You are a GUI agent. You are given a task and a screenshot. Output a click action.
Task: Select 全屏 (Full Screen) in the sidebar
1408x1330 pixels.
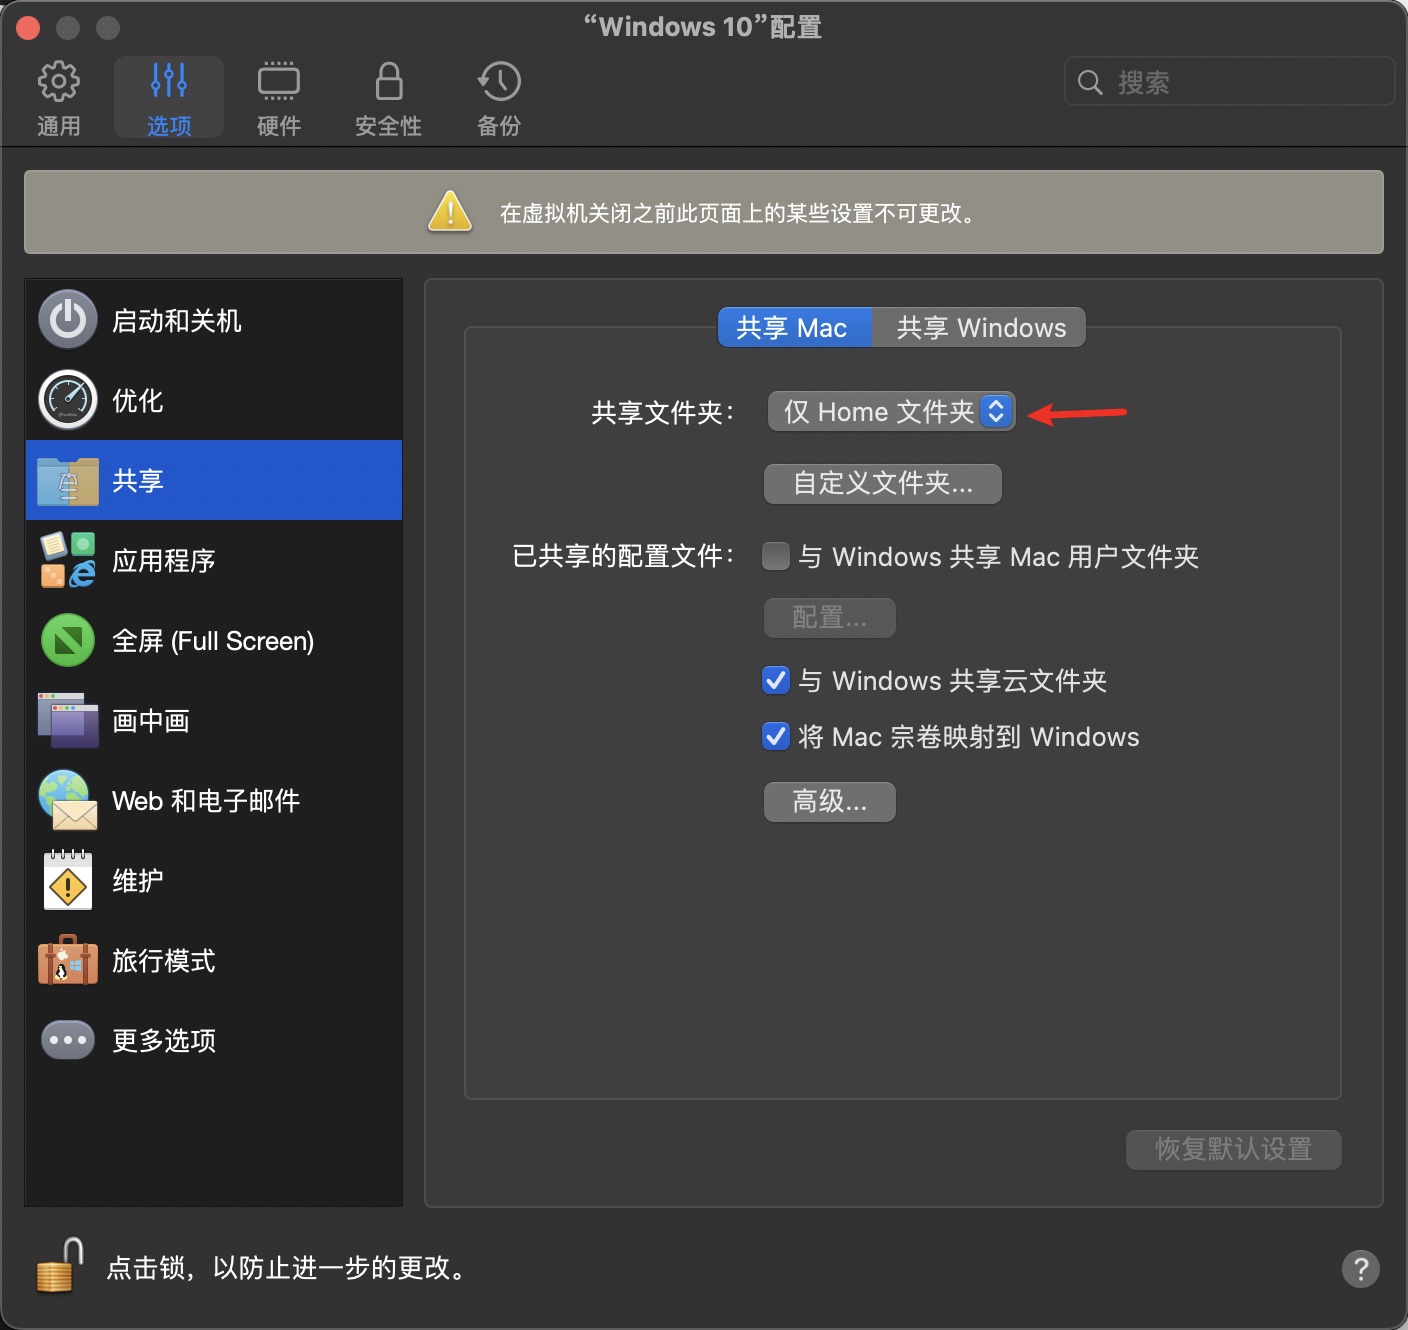coord(214,640)
